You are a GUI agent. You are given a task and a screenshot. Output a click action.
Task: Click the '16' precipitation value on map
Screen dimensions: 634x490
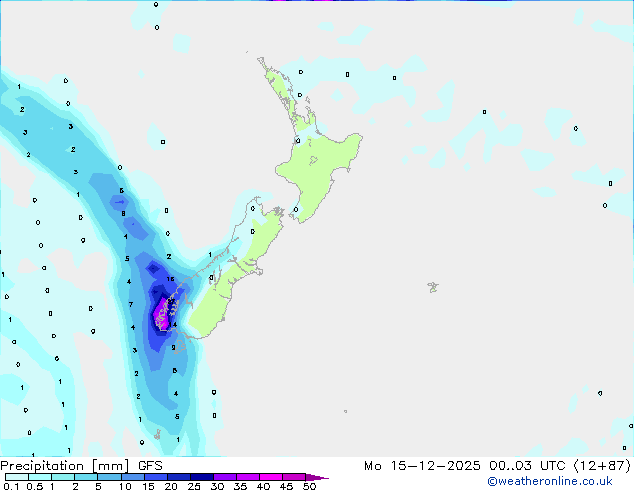pos(171,279)
